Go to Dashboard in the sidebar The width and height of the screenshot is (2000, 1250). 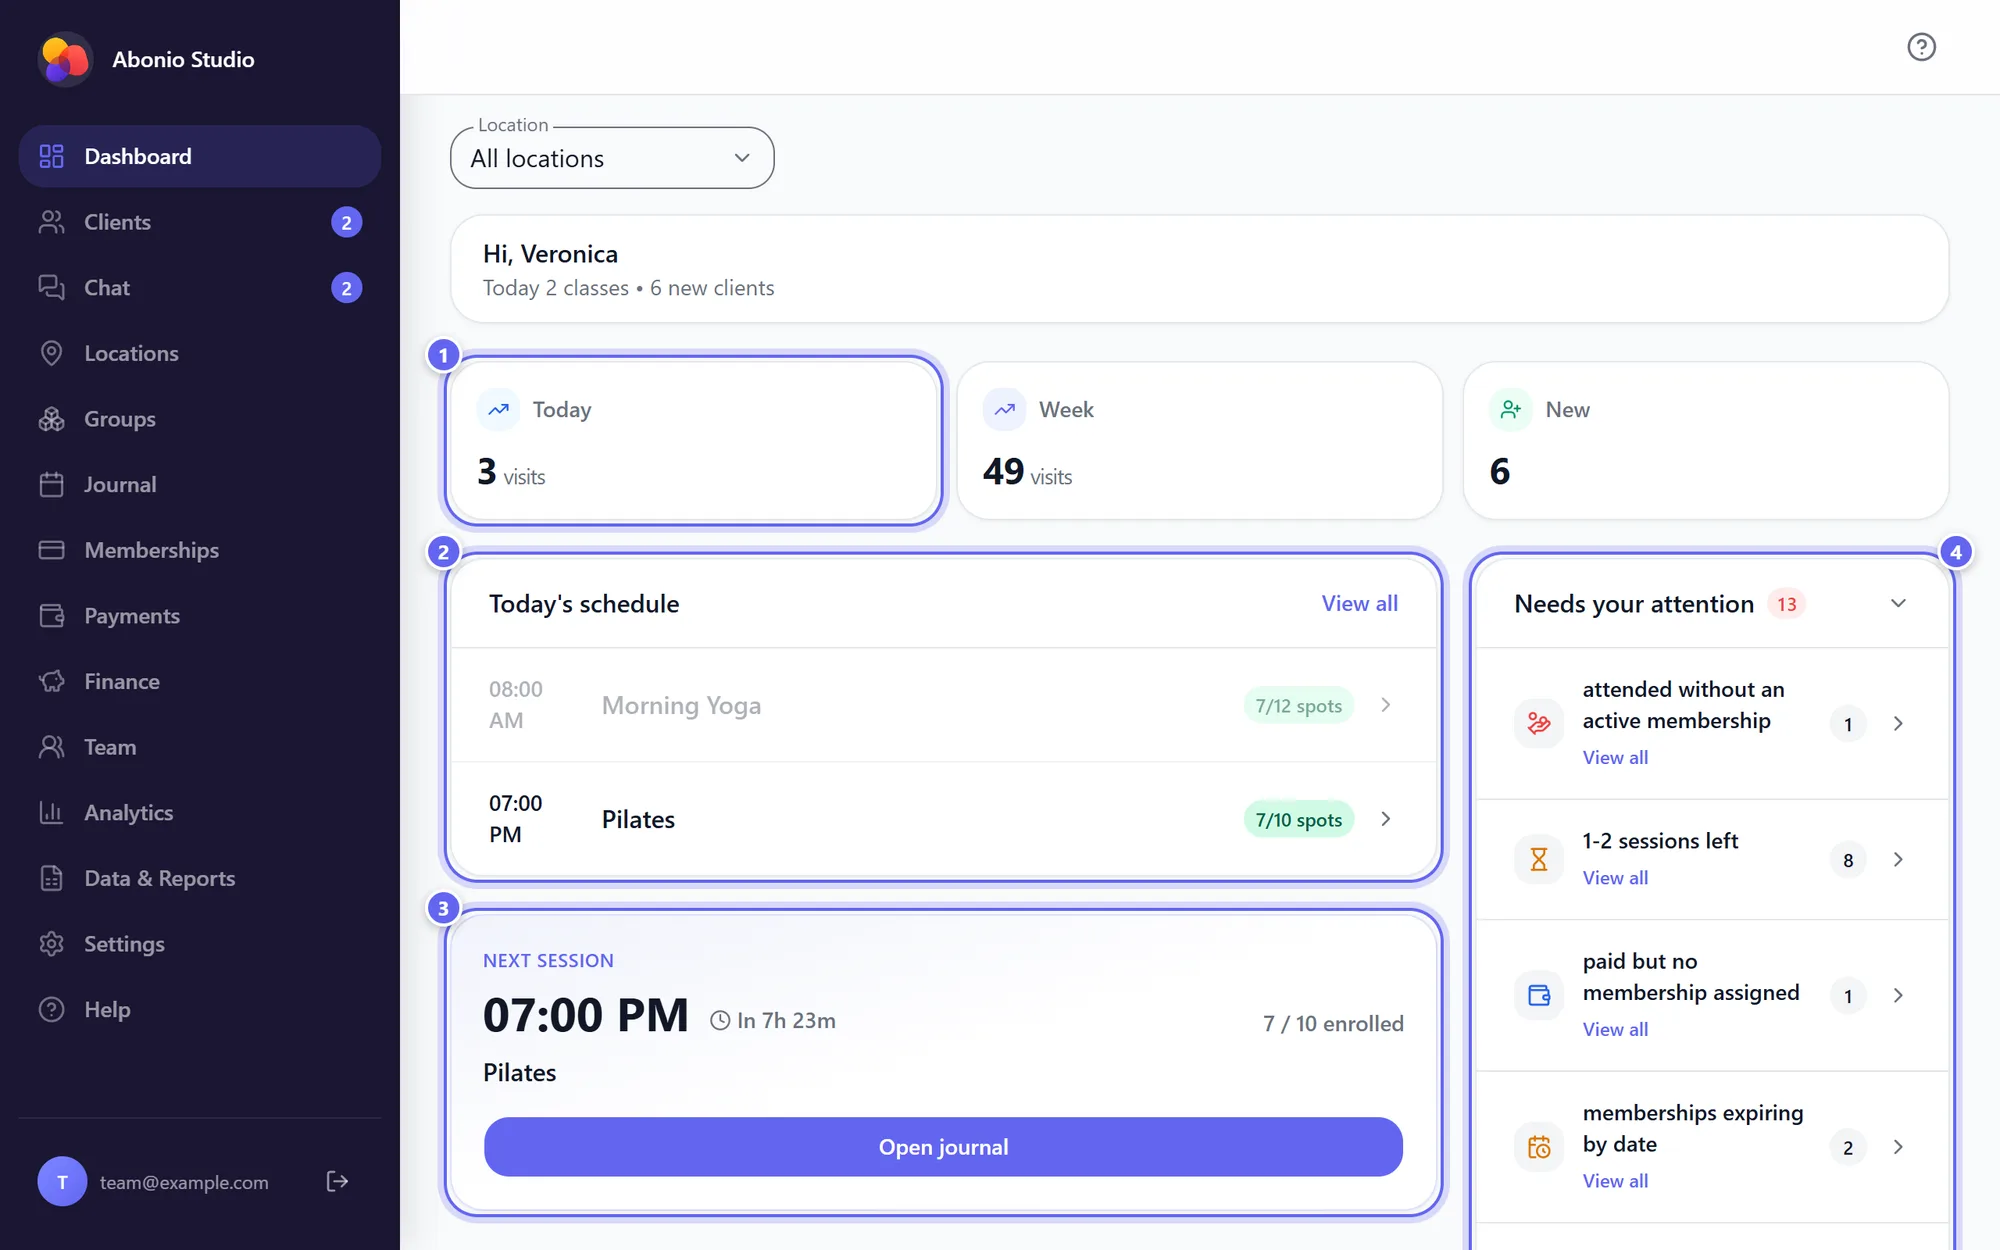[200, 156]
